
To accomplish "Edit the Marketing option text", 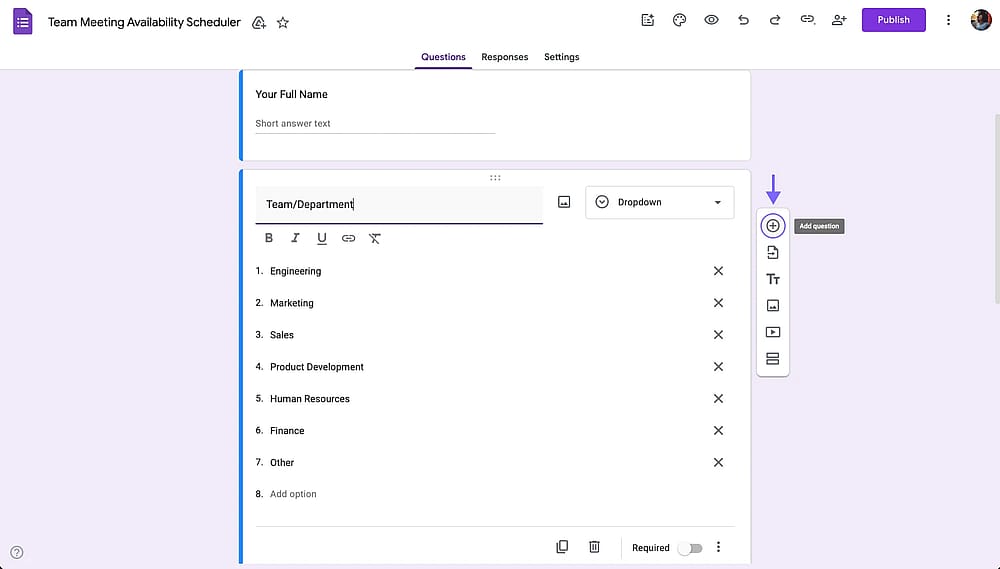I will [x=291, y=303].
